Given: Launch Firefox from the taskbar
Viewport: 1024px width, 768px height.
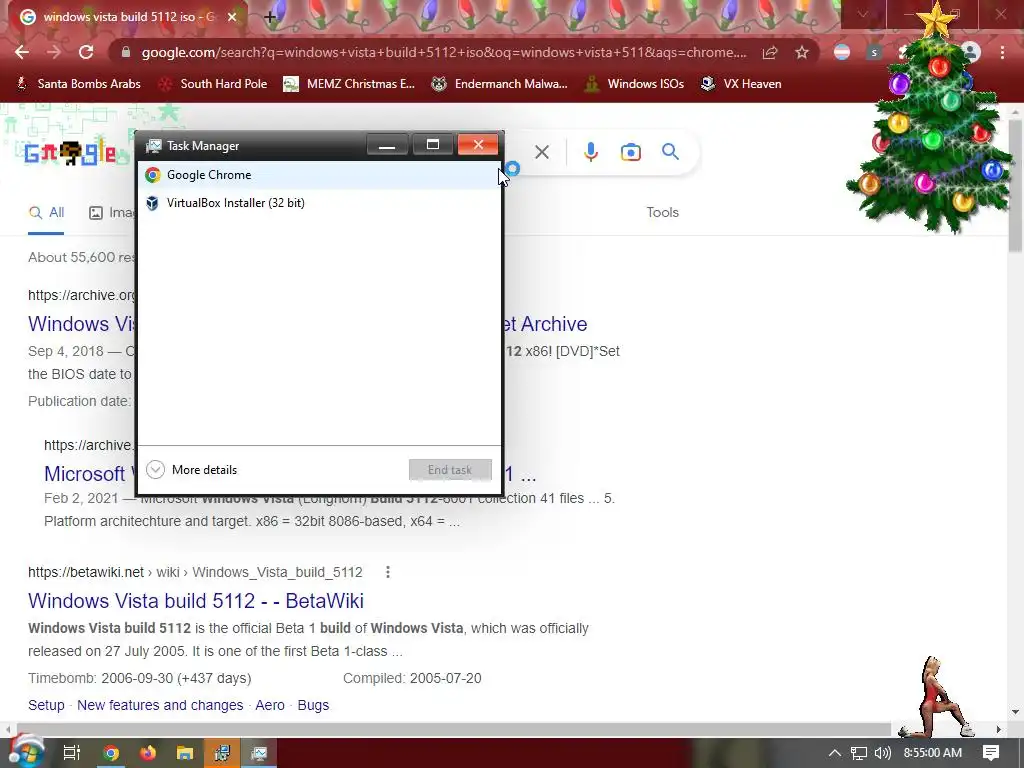Looking at the screenshot, I should 148,753.
